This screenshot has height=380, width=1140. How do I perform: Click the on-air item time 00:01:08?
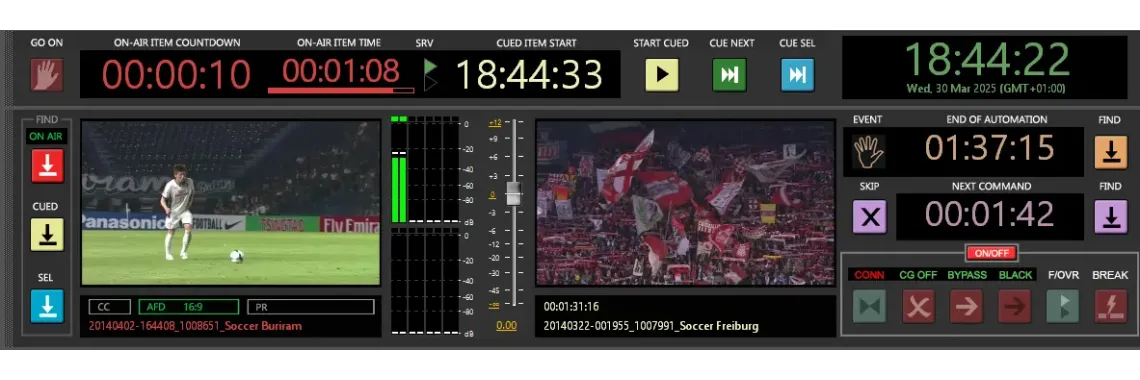[341, 71]
